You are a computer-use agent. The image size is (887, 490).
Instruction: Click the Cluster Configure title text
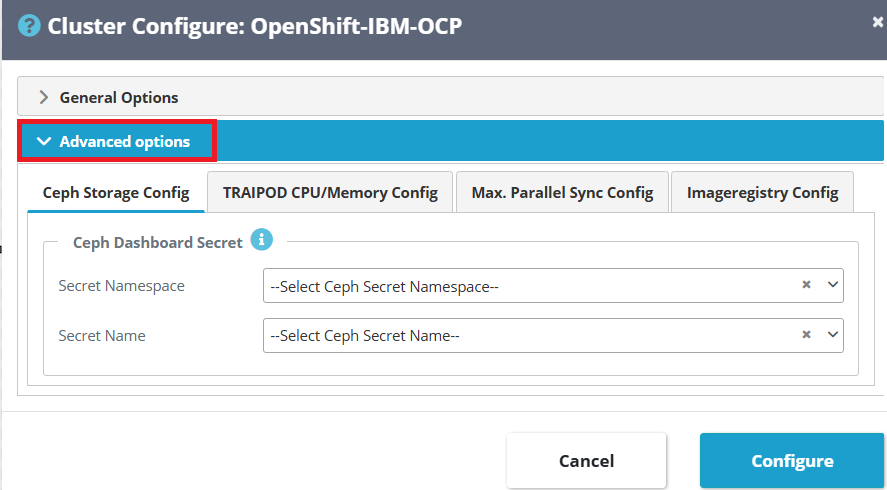255,26
